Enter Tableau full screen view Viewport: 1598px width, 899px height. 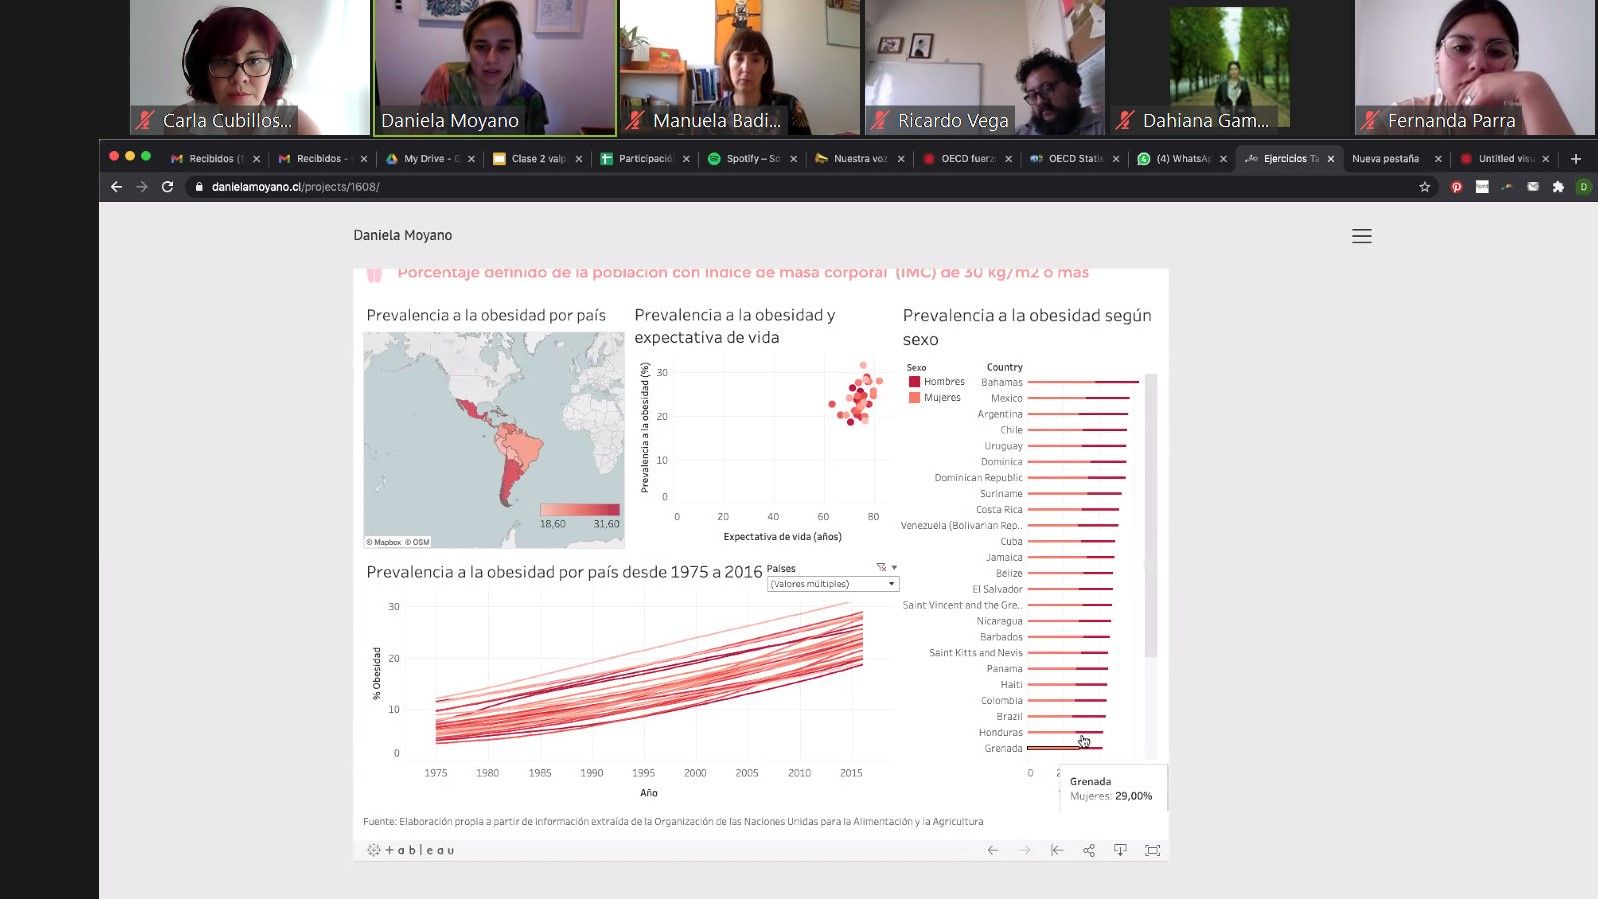point(1152,850)
